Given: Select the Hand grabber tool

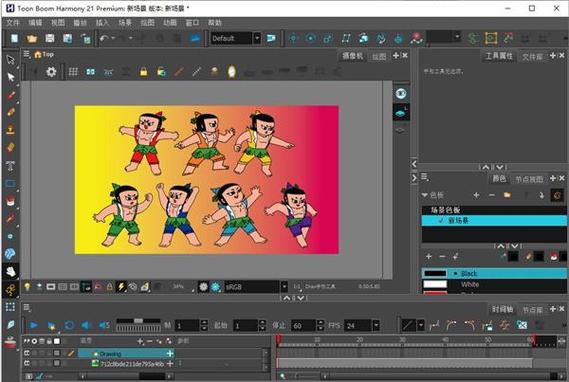Looking at the screenshot, I should pos(11,271).
